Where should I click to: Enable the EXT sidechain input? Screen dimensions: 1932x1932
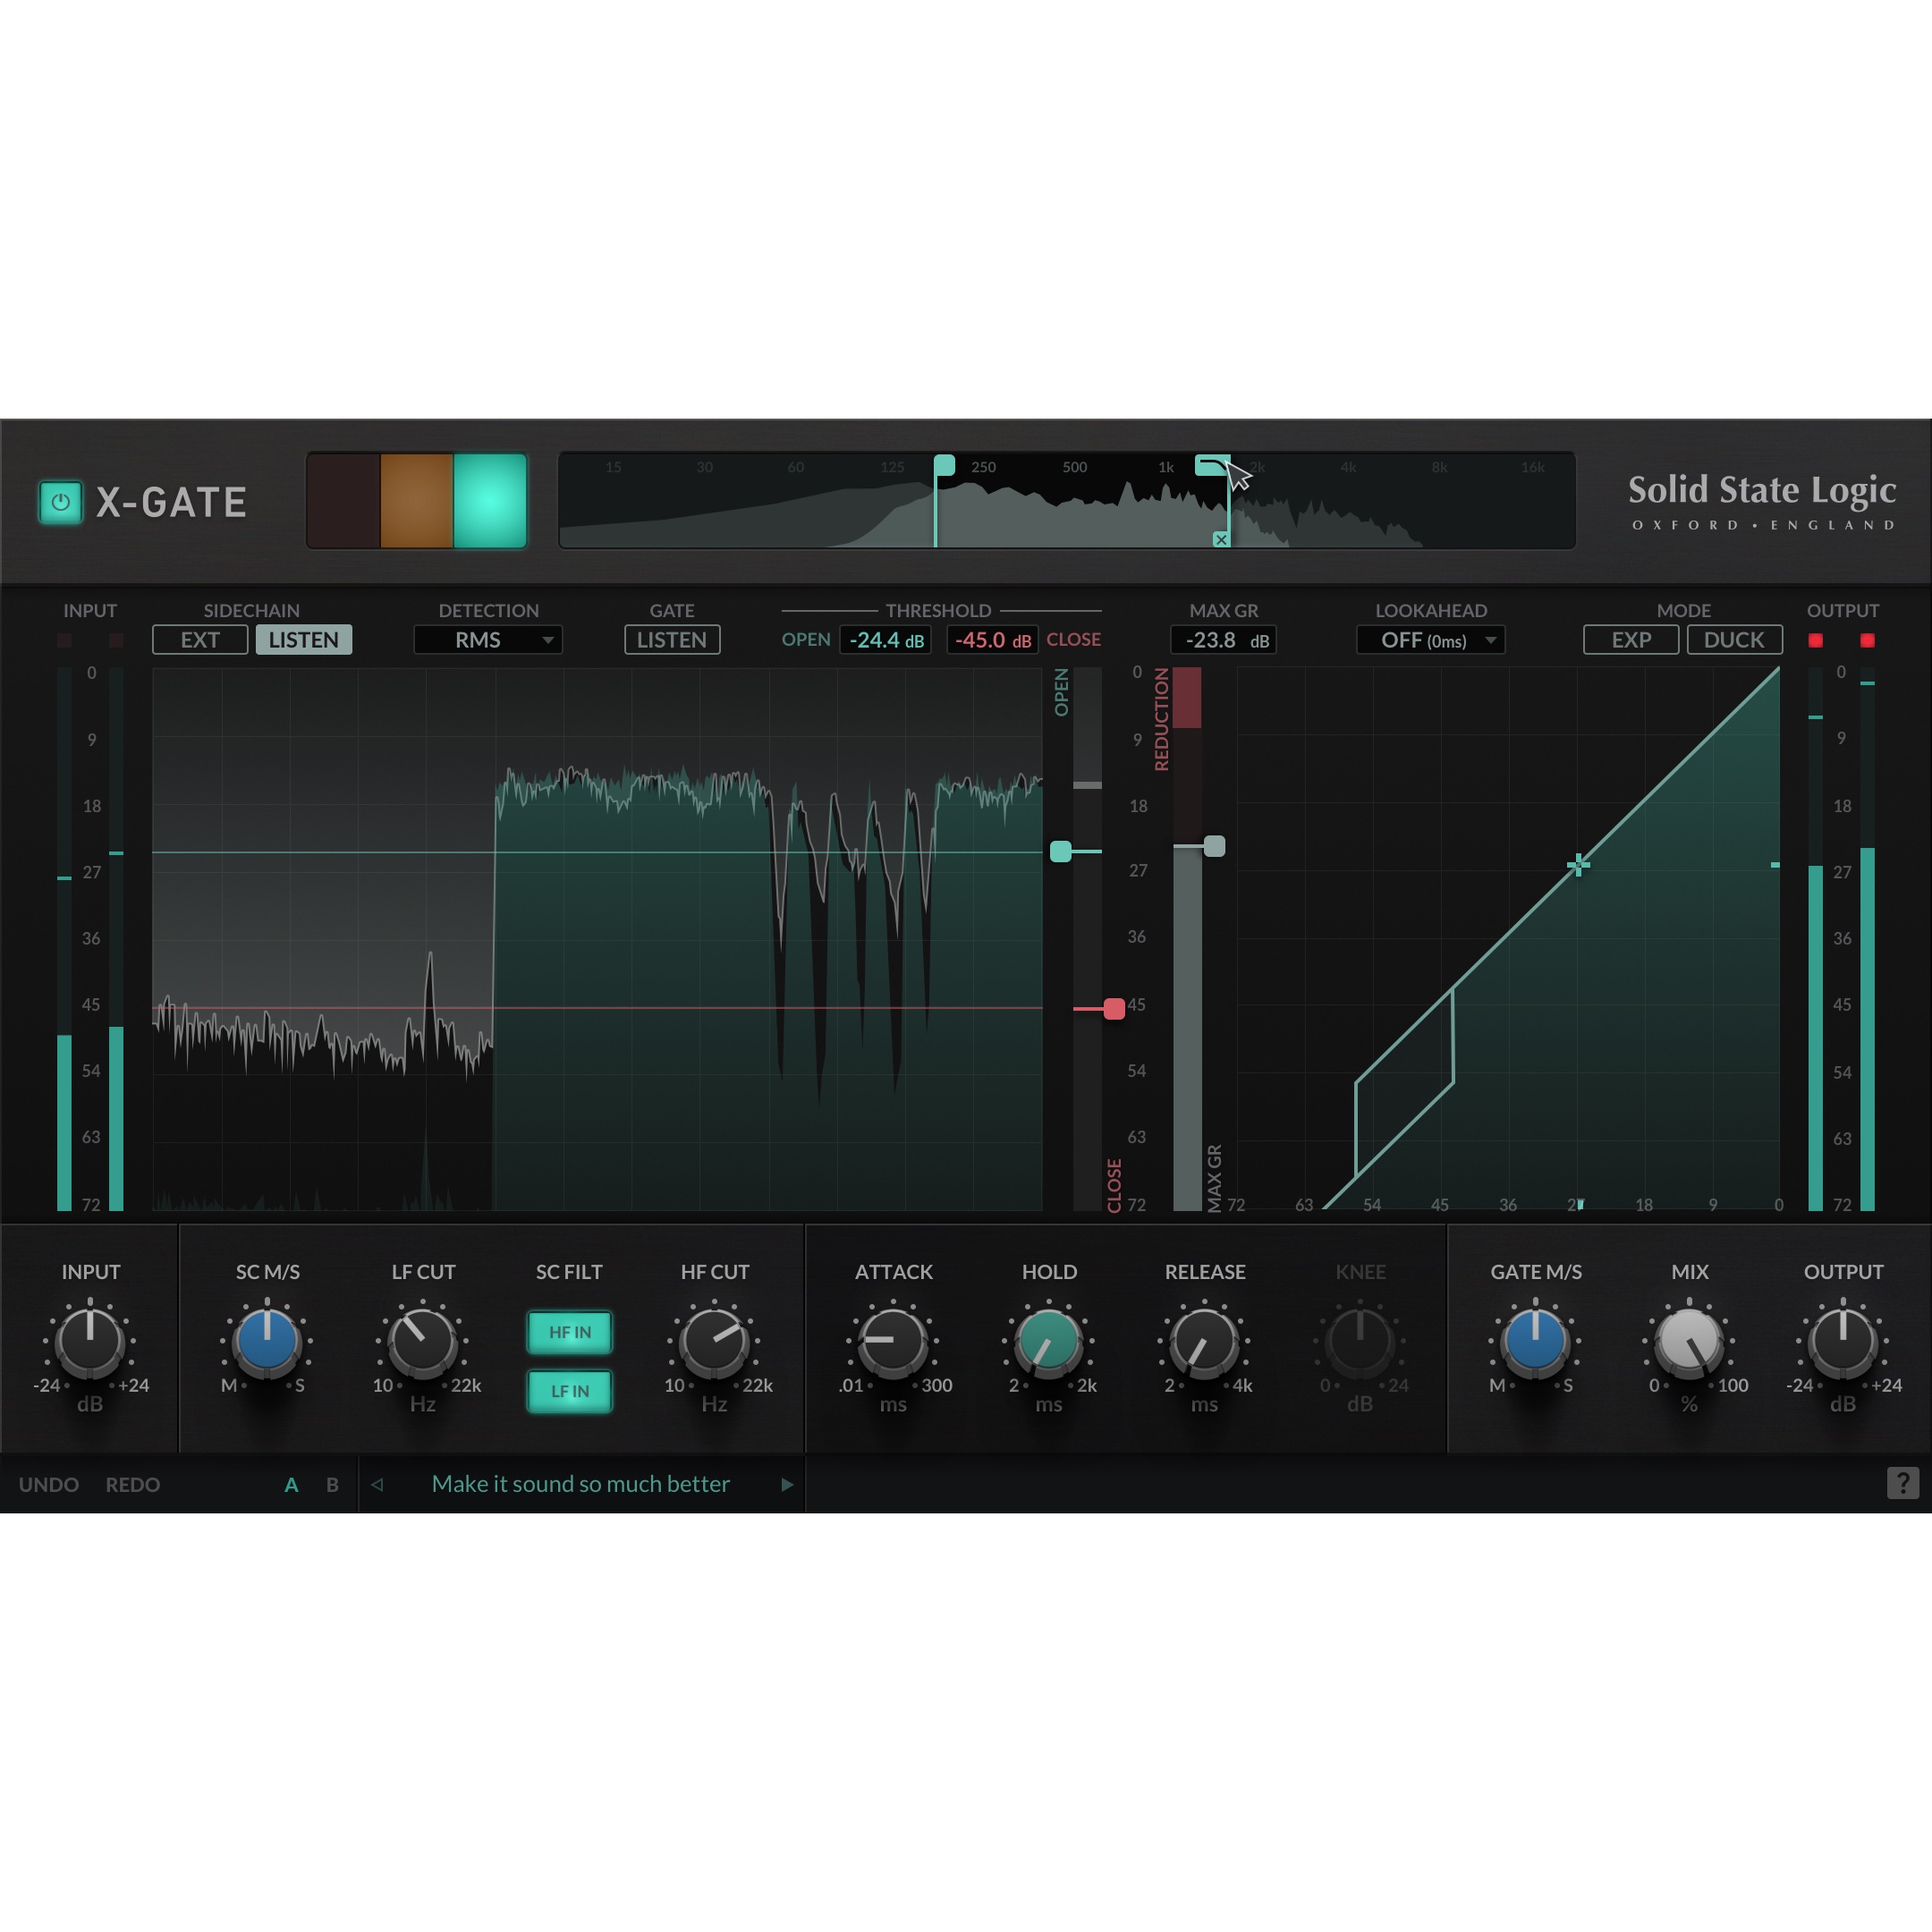[x=199, y=640]
